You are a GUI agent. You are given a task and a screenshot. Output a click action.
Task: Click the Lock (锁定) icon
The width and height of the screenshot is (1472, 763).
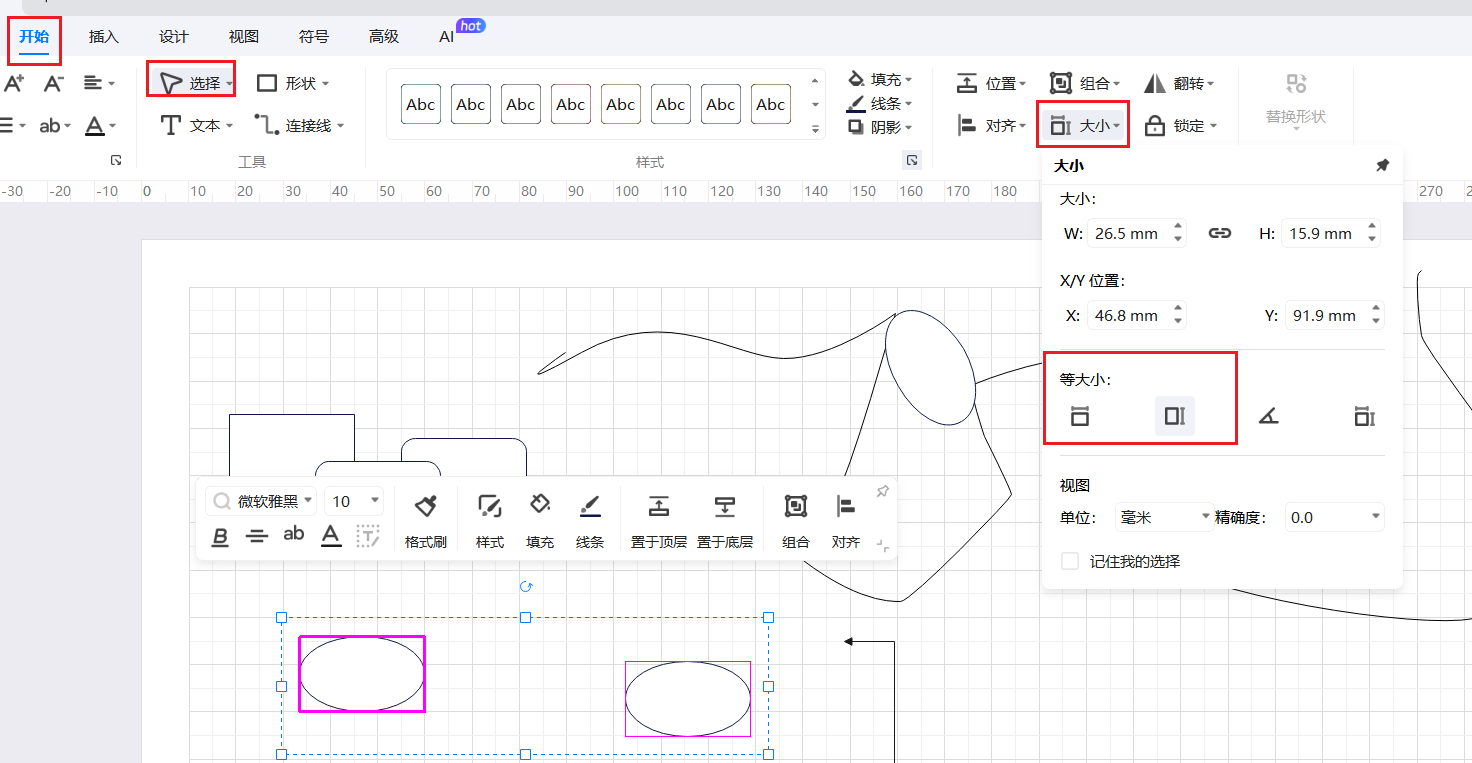coord(1155,126)
